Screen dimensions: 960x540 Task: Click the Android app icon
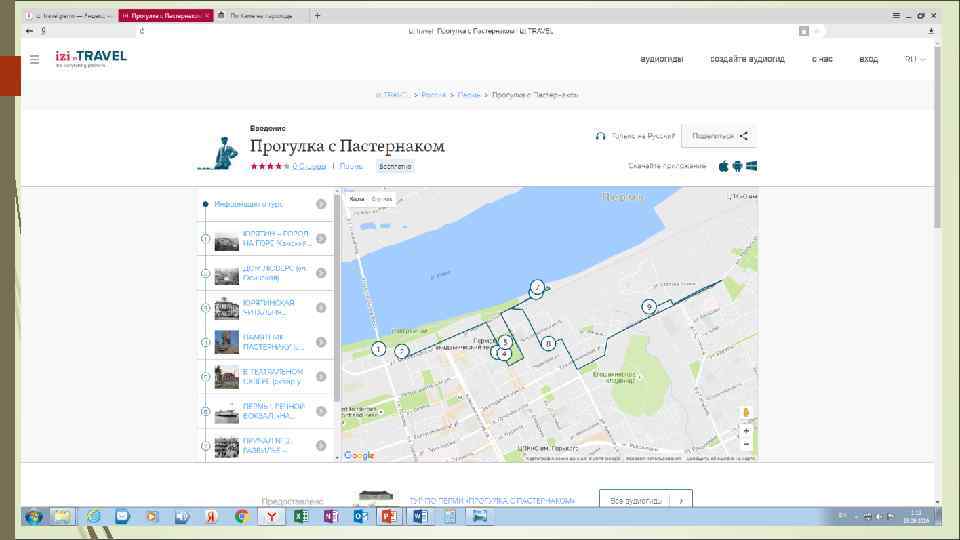click(737, 166)
